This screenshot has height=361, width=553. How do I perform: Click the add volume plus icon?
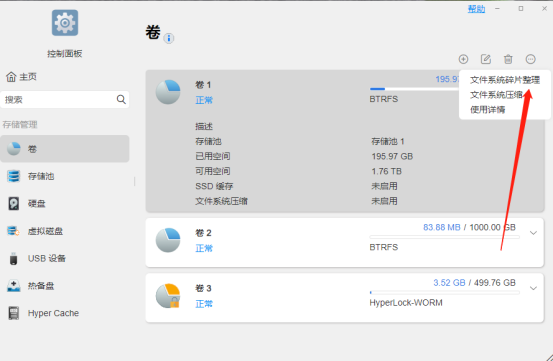coord(463,59)
